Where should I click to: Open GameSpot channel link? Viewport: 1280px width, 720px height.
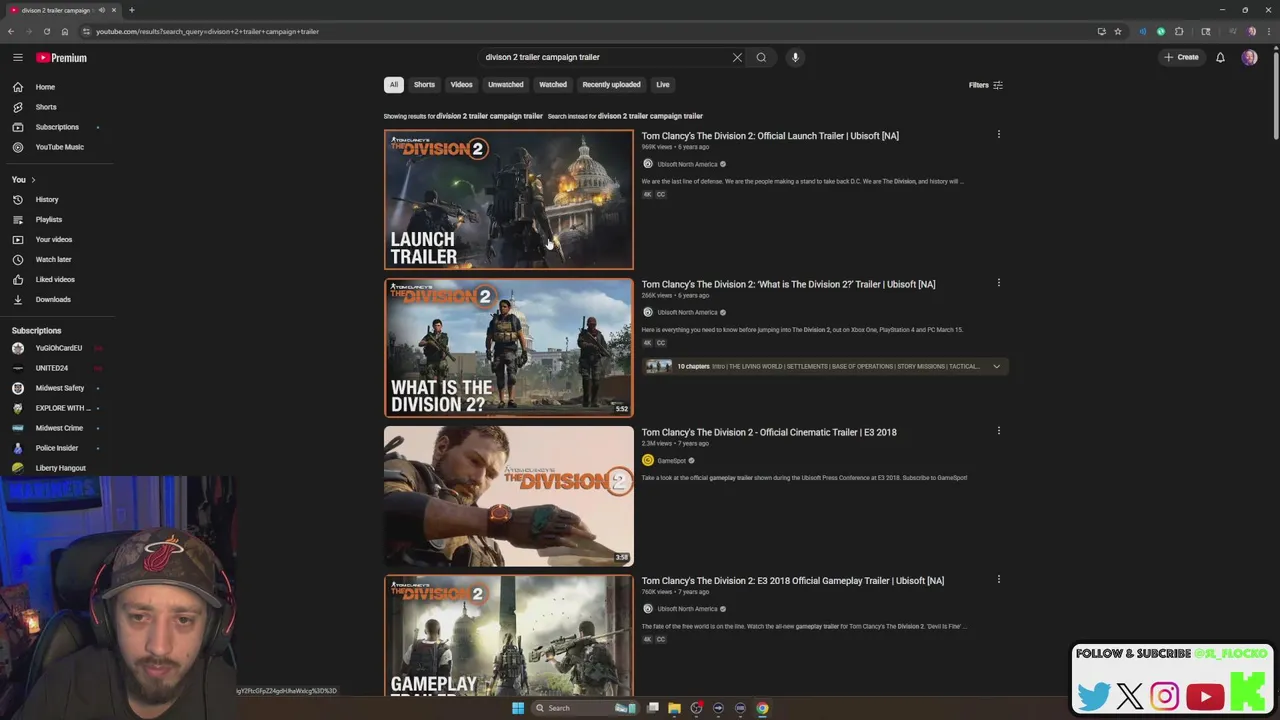pyautogui.click(x=671, y=461)
